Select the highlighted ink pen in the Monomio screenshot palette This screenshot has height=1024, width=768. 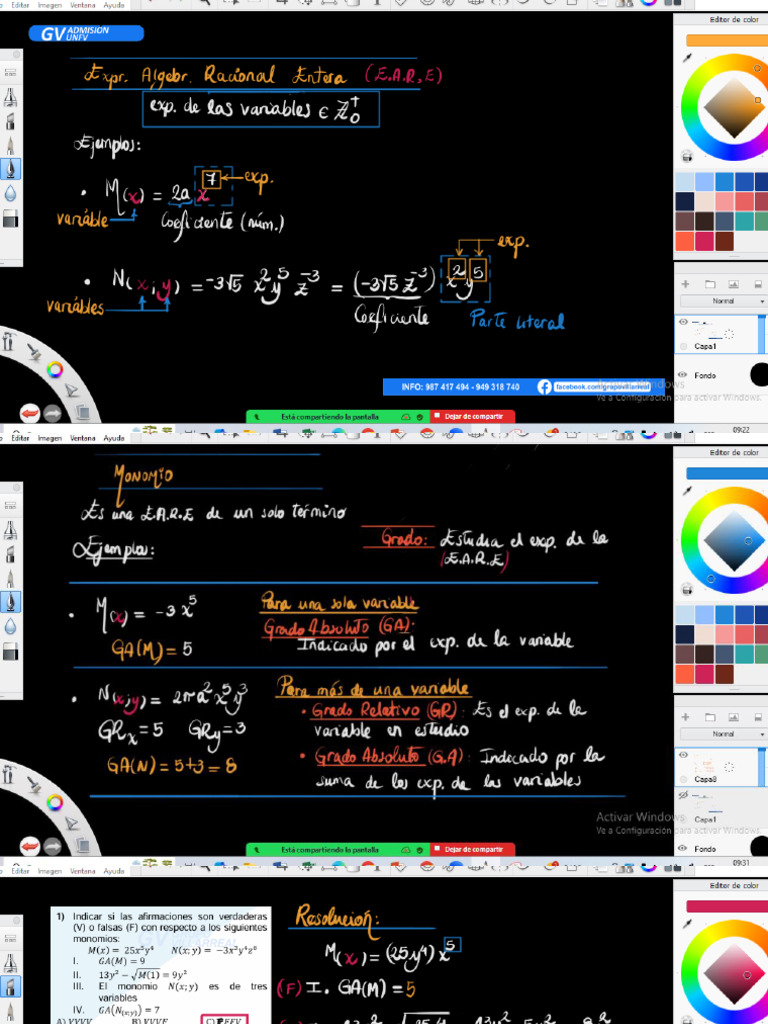10,602
